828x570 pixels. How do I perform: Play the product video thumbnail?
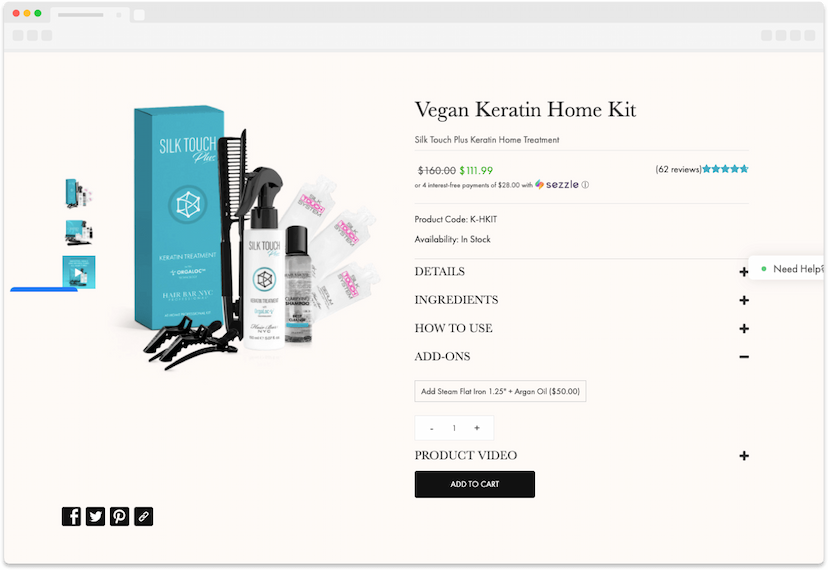coord(79,273)
